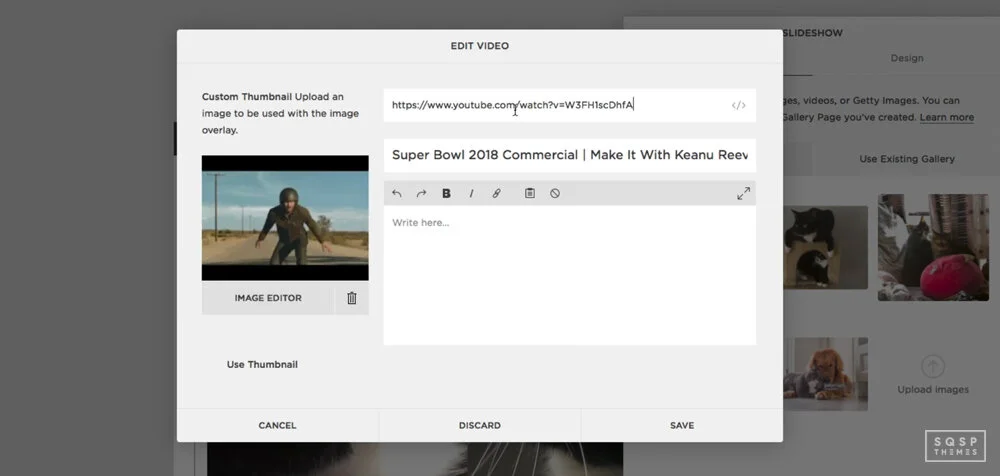Click the video title field
This screenshot has width=1000, height=476.
570,155
